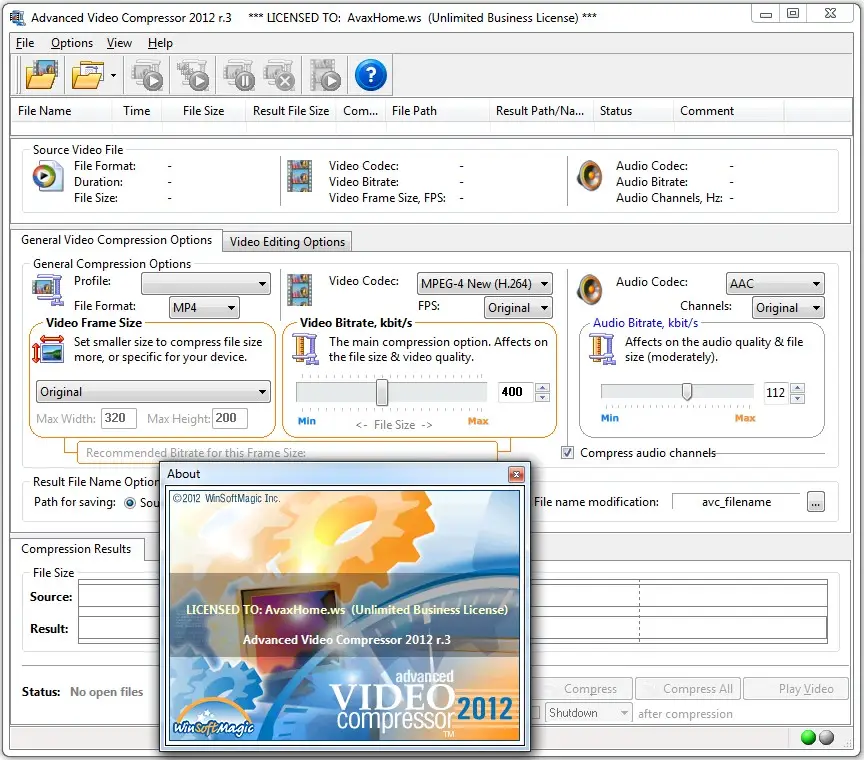The height and width of the screenshot is (760, 864).
Task: Click the green status indicator light
Action: point(808,737)
